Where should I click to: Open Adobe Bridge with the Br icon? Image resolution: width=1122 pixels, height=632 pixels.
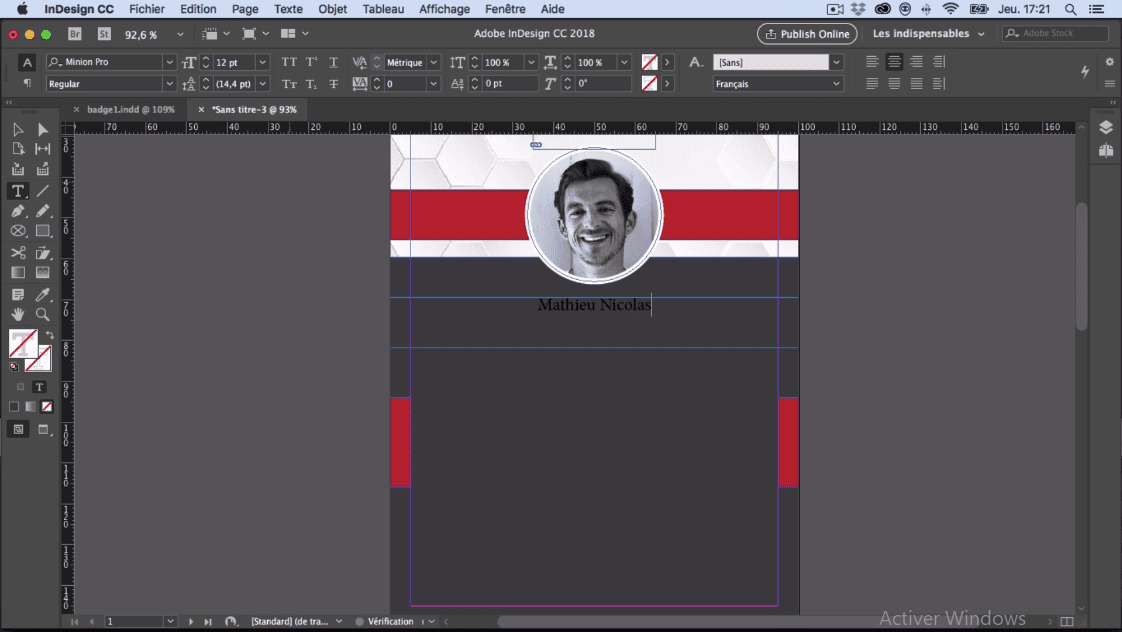tap(75, 34)
